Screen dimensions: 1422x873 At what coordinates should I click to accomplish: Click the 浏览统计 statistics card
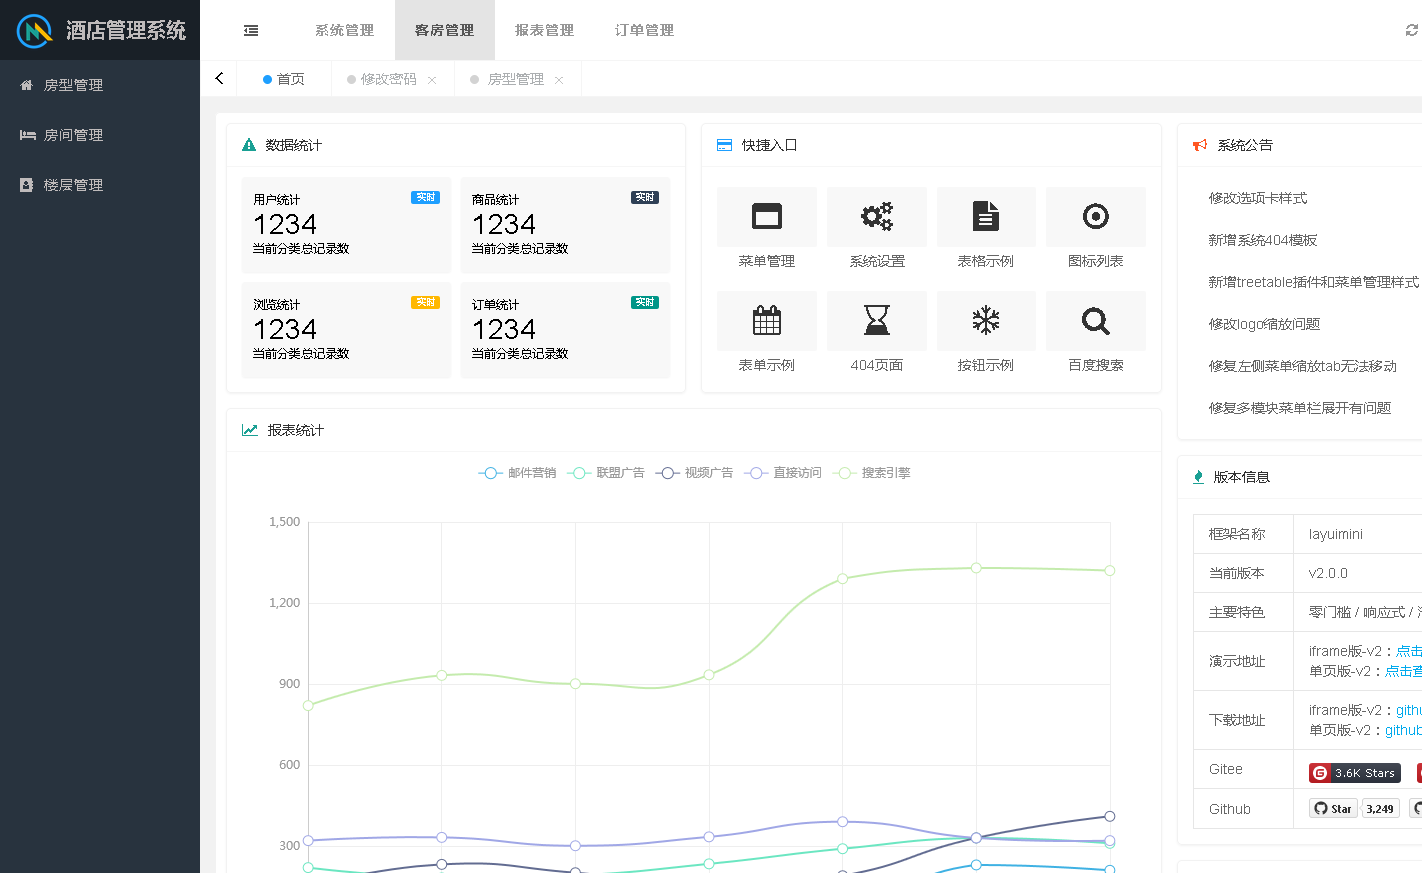point(346,330)
